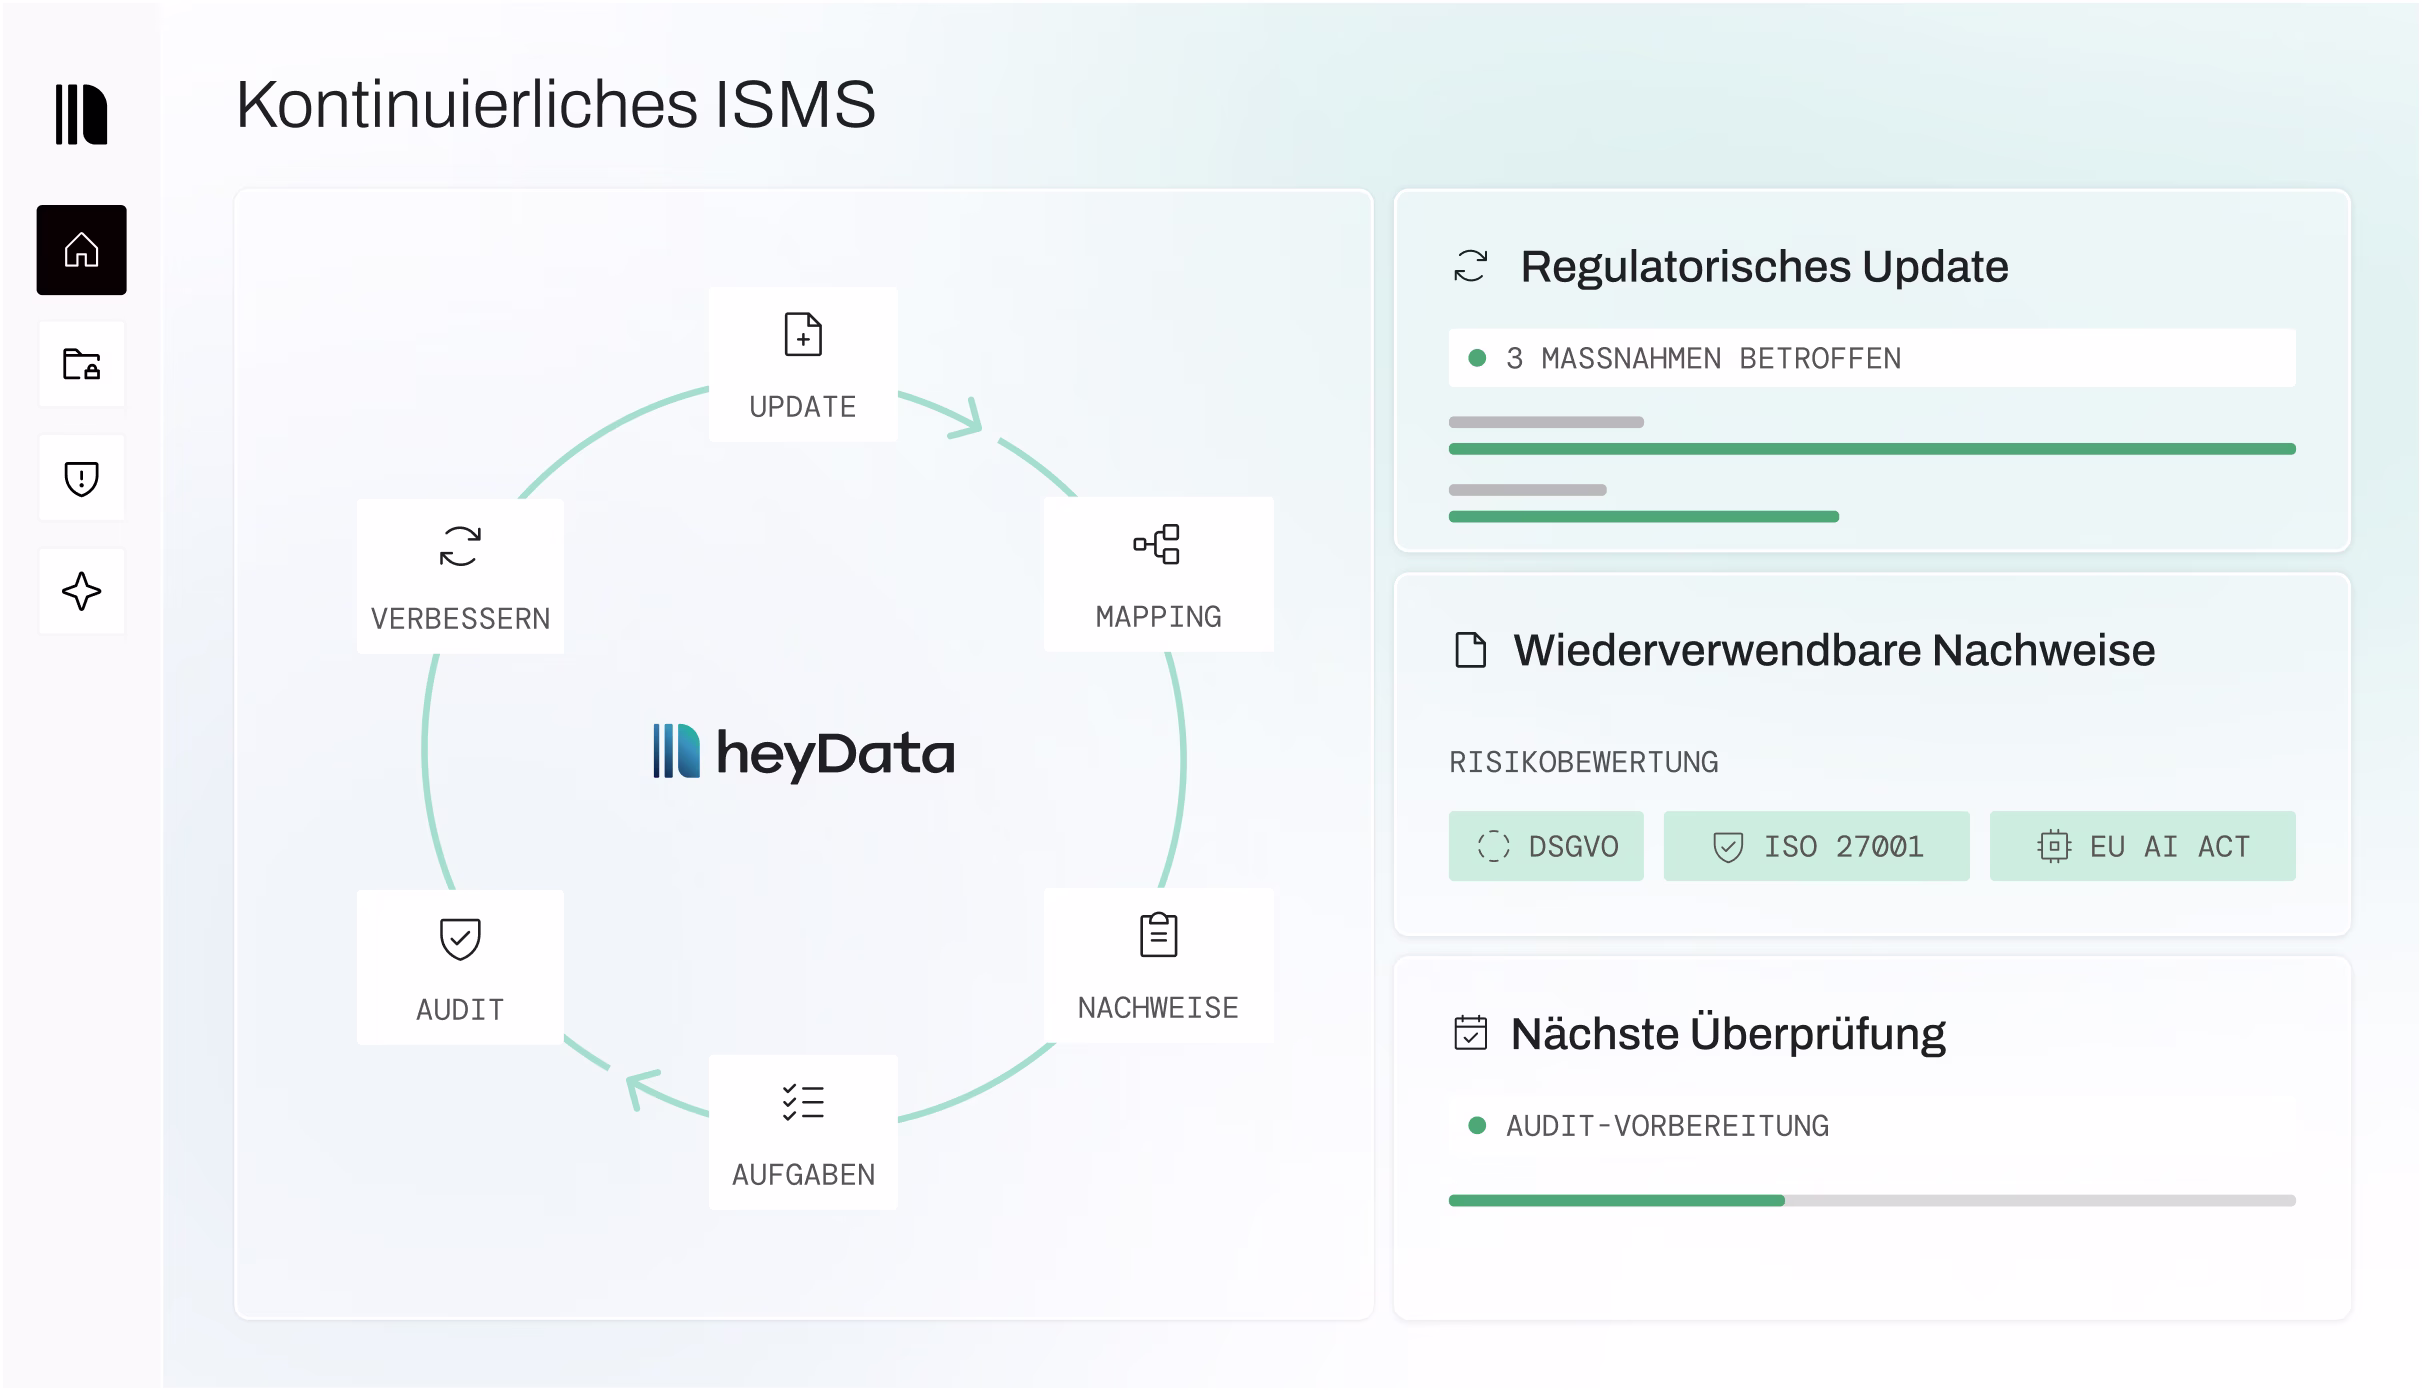Click the NACHWEISE label in the cycle
The height and width of the screenshot is (1390, 2422).
[x=1158, y=1008]
